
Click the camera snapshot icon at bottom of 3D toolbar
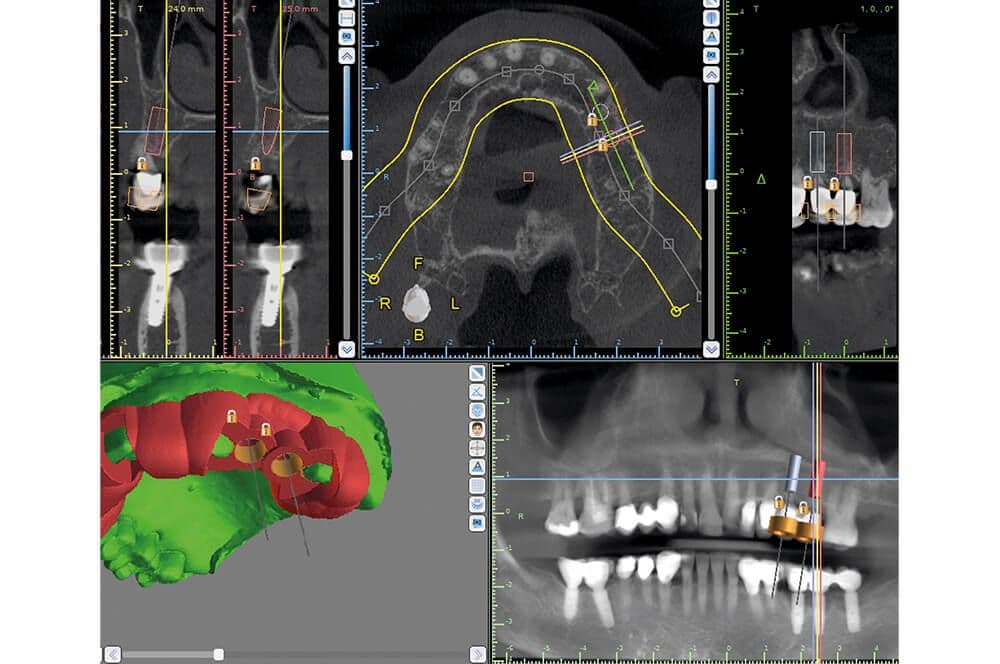pyautogui.click(x=477, y=523)
